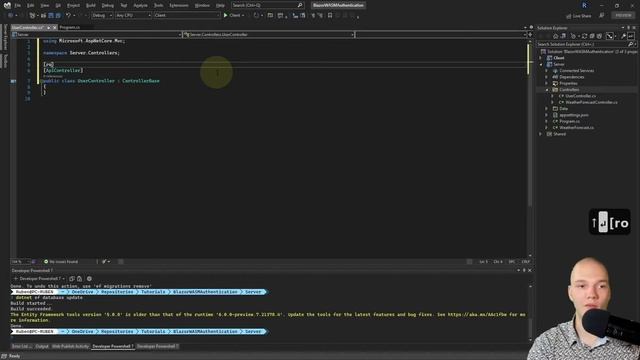Click the ControllerBase class name in code
This screenshot has height=360, width=640.
pyautogui.click(x=141, y=81)
